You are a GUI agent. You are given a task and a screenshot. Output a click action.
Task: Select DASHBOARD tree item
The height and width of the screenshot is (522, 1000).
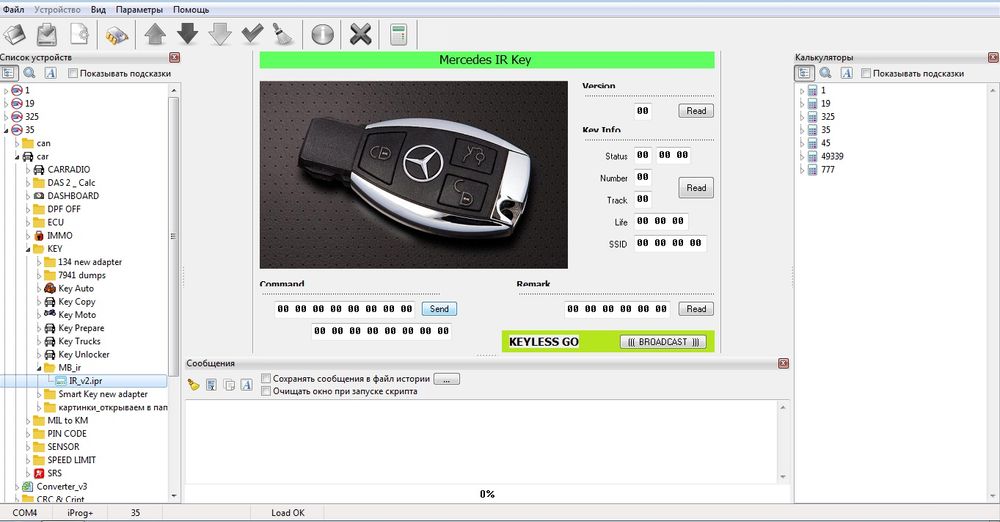[73, 196]
